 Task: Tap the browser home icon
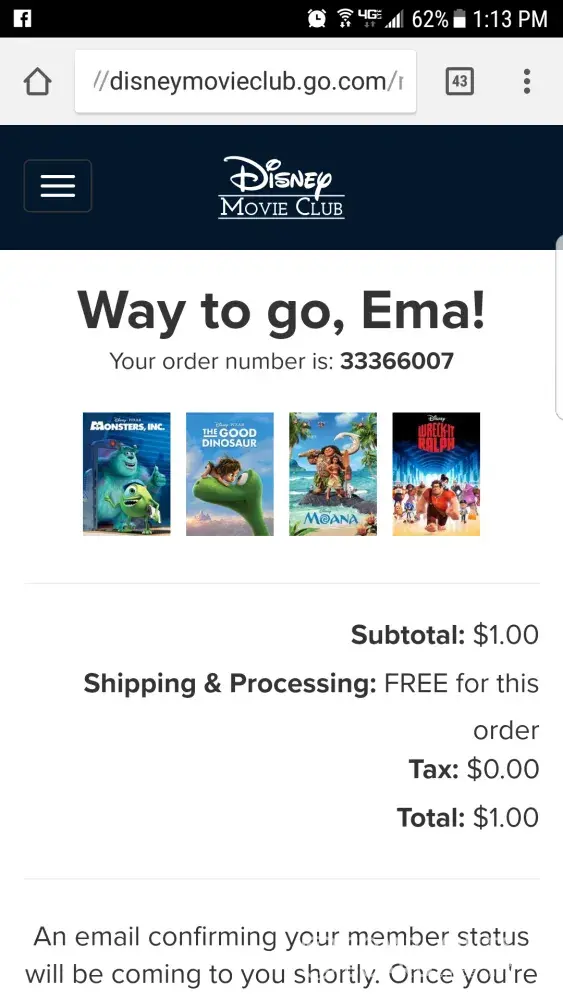click(x=38, y=82)
